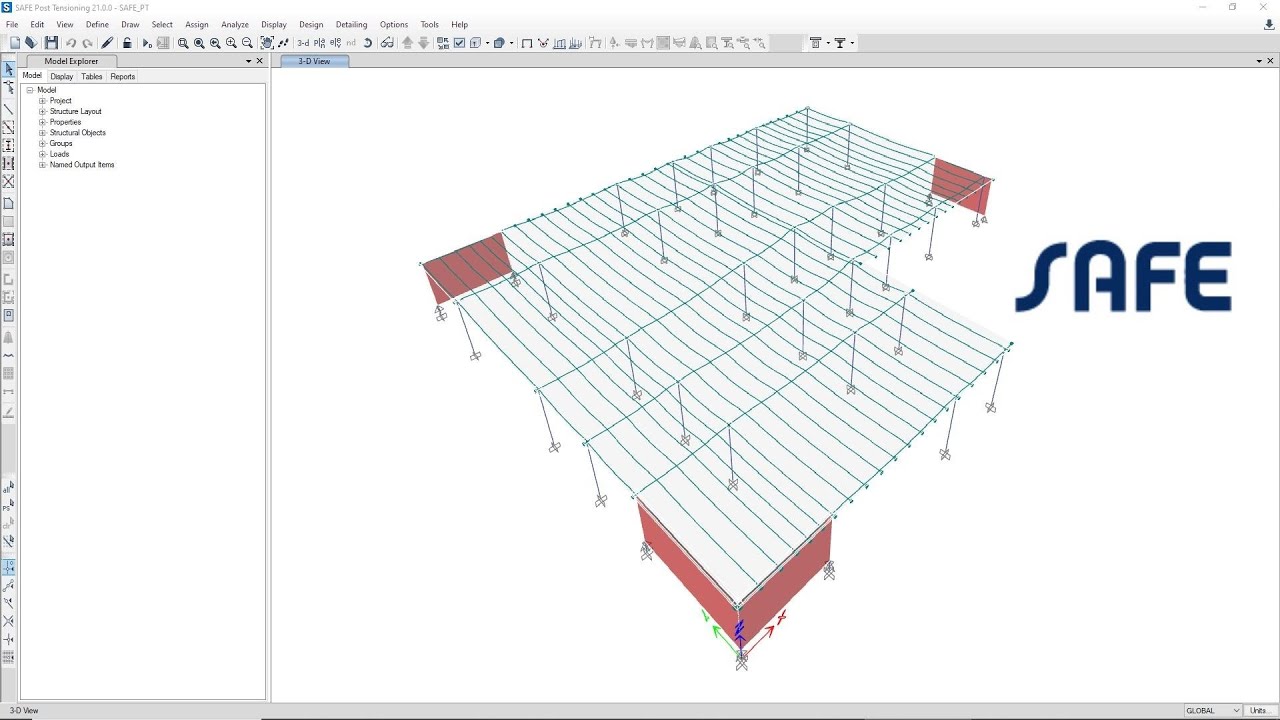
Task: Close the 3-D View window
Action: coord(1270,61)
